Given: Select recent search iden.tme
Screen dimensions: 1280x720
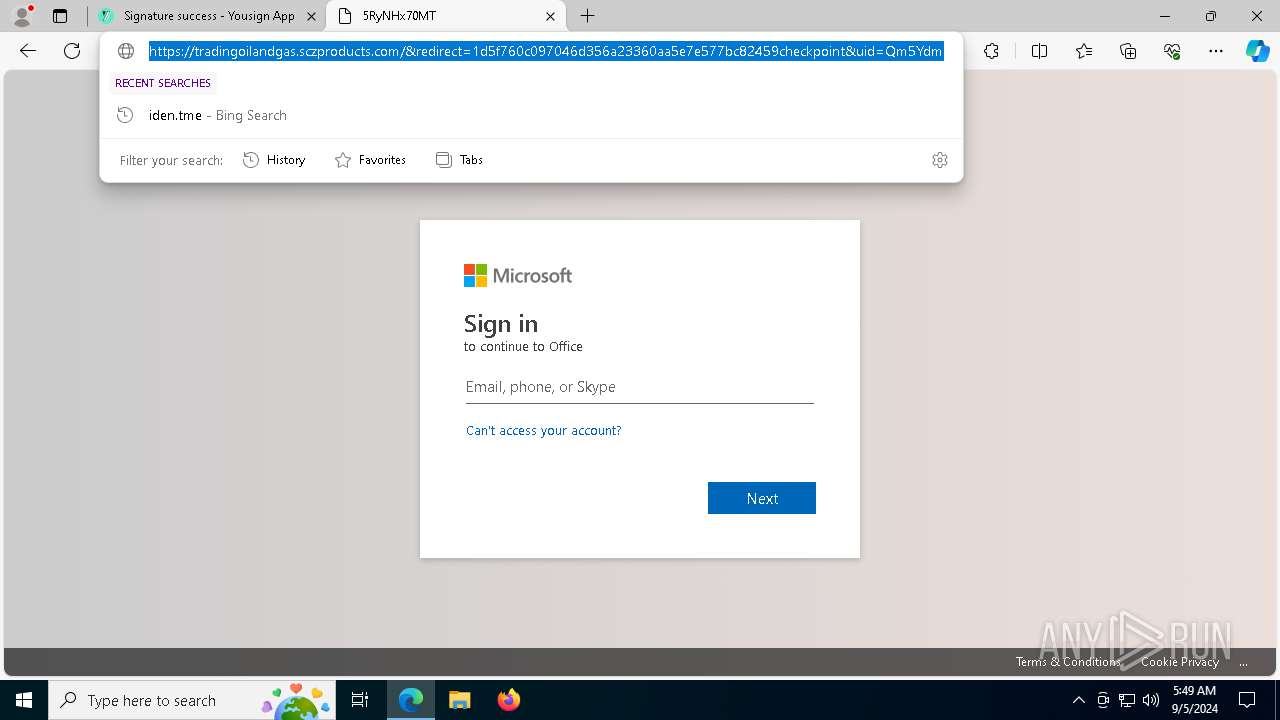Looking at the screenshot, I should (x=531, y=115).
